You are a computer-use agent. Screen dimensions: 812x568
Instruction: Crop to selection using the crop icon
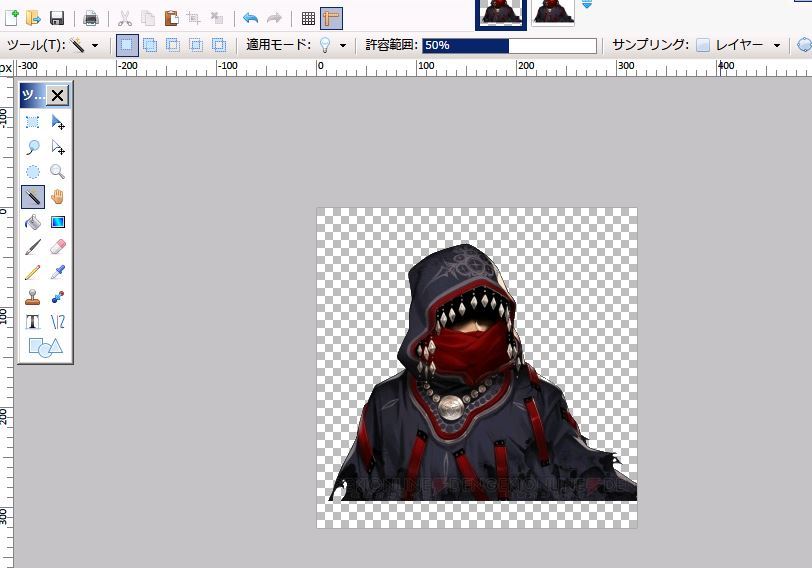click(x=194, y=19)
